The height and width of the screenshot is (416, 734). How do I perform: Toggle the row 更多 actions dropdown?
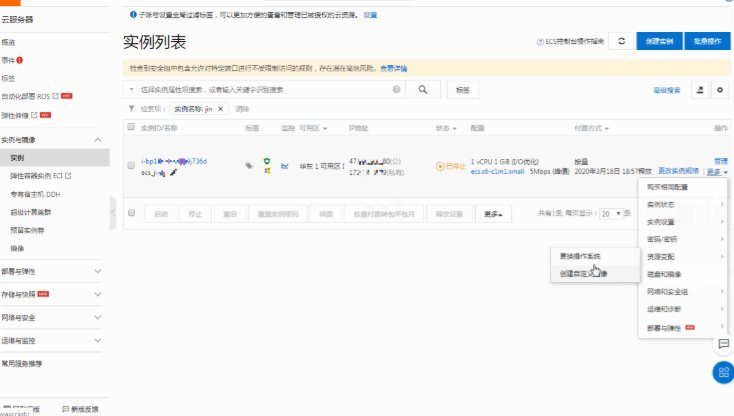pyautogui.click(x=717, y=172)
